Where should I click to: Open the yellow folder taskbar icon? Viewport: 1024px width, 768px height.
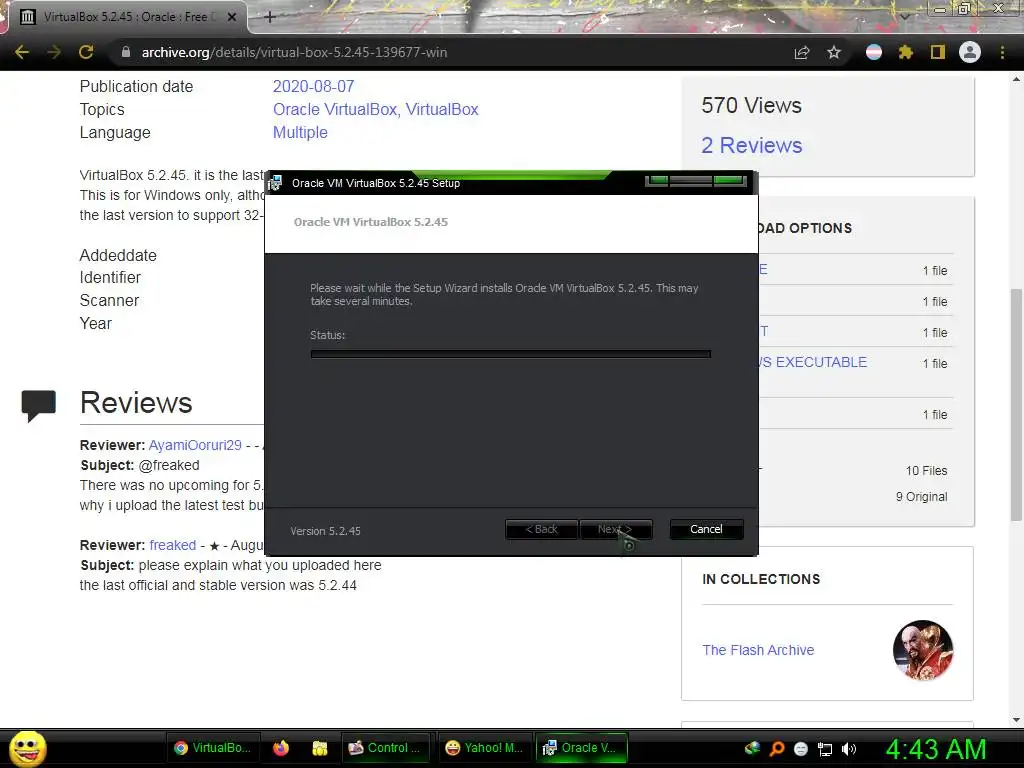(319, 748)
